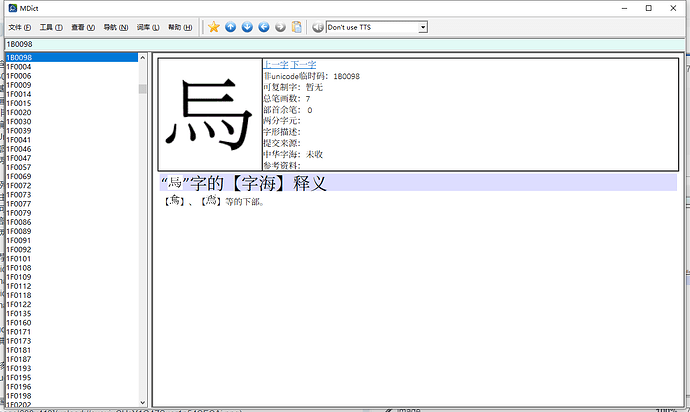
Task: Click the blue down arrow next entry icon
Action: 247,27
